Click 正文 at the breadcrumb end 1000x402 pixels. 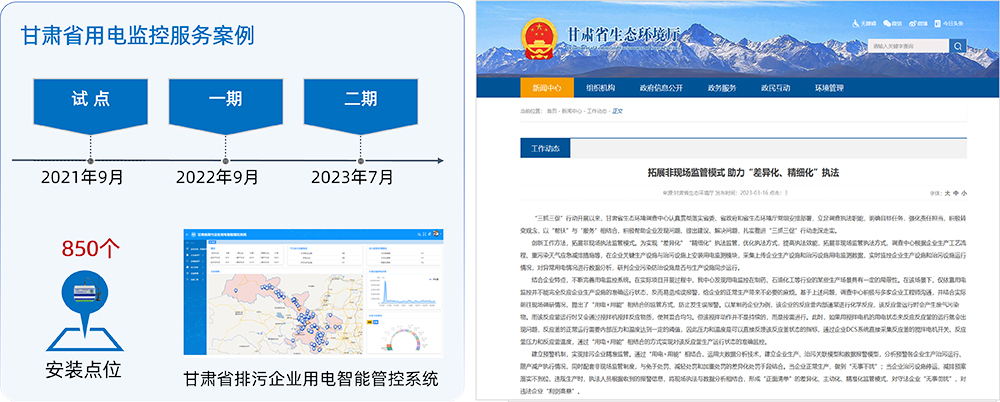pos(617,111)
